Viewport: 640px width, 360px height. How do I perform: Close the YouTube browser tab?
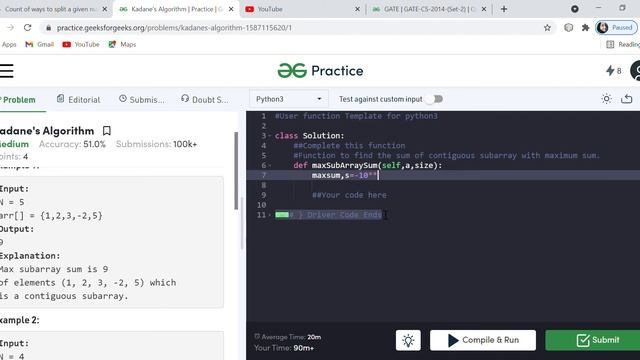click(358, 9)
